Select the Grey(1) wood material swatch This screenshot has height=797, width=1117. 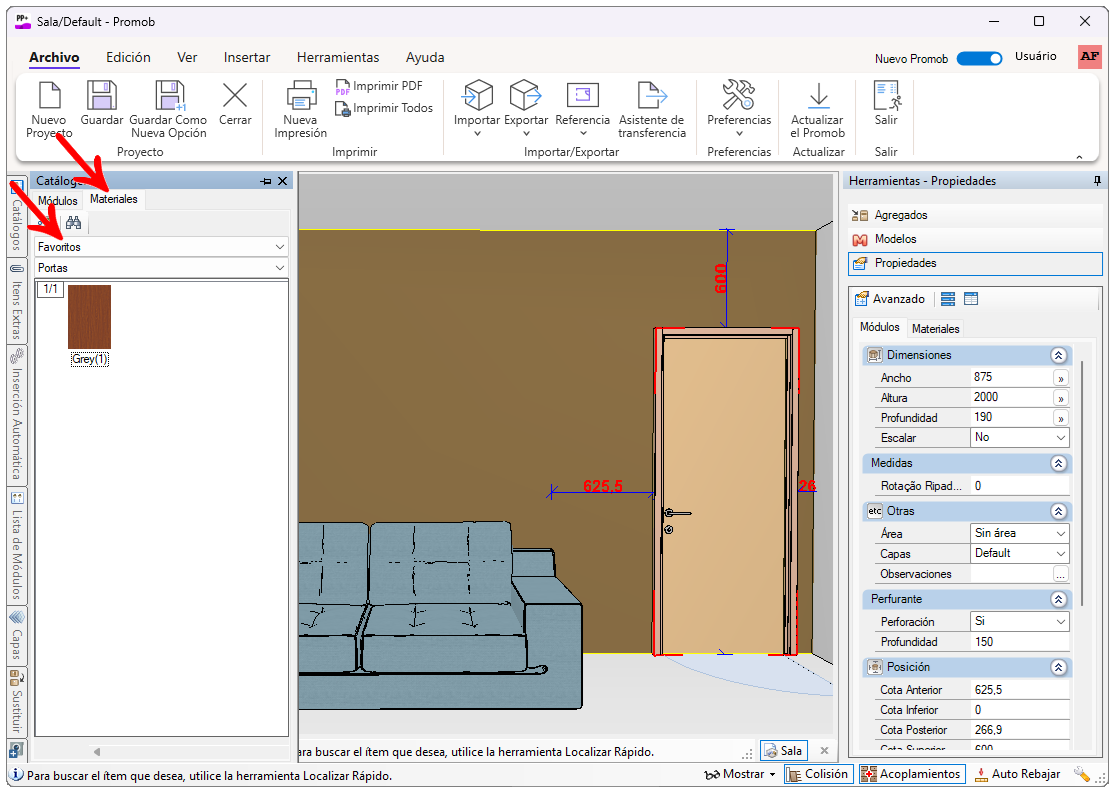(x=89, y=317)
